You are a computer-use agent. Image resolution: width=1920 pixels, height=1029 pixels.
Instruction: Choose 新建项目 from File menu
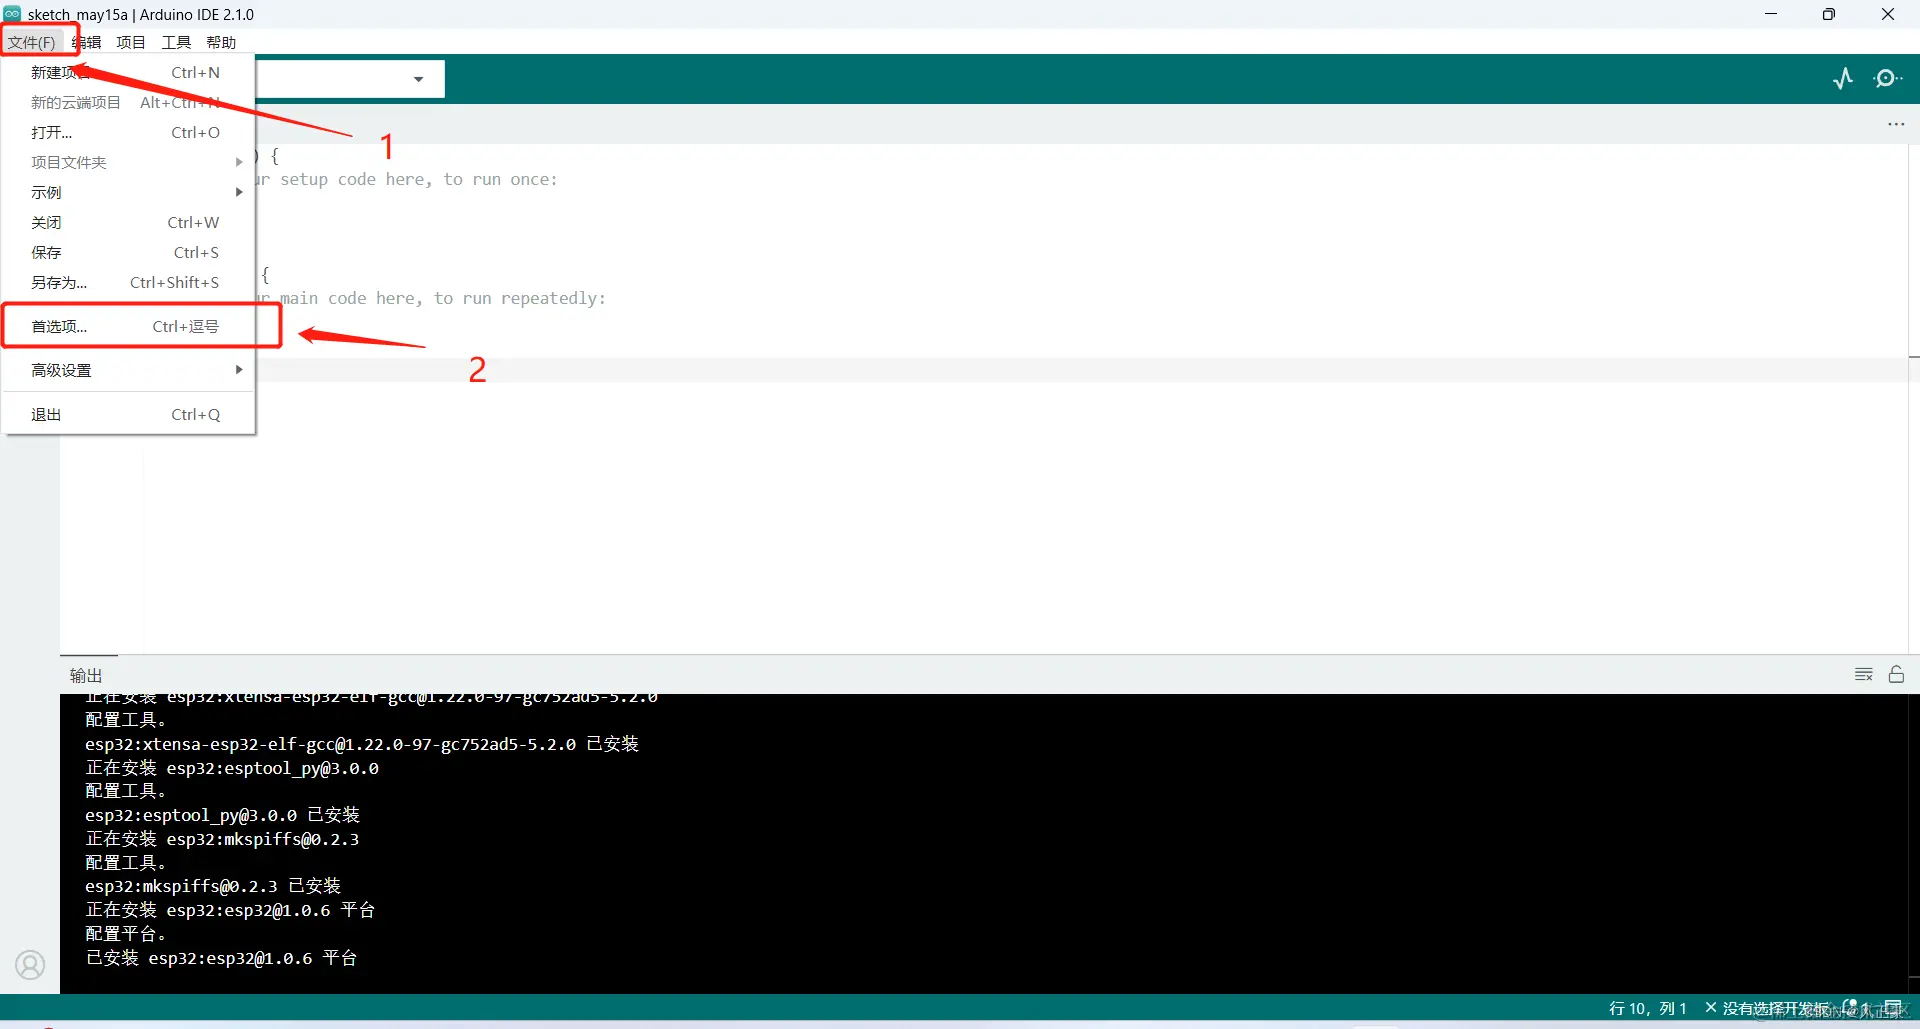pyautogui.click(x=128, y=72)
